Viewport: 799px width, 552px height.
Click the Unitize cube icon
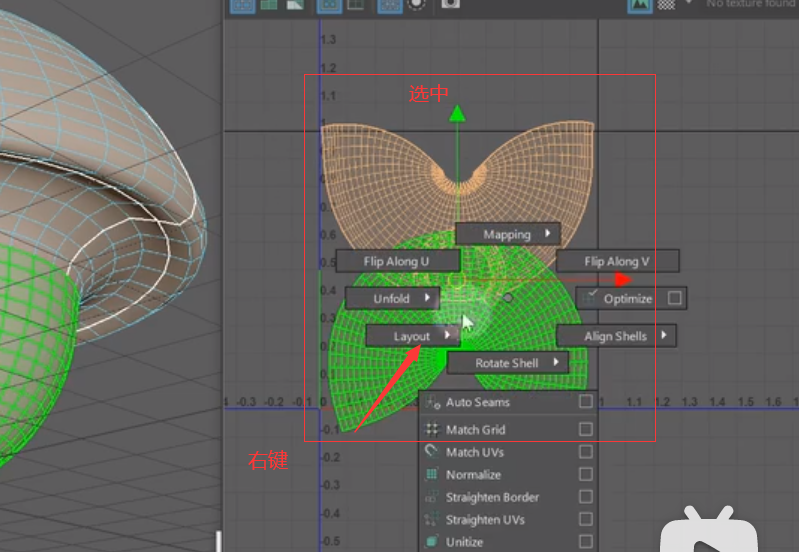432,542
